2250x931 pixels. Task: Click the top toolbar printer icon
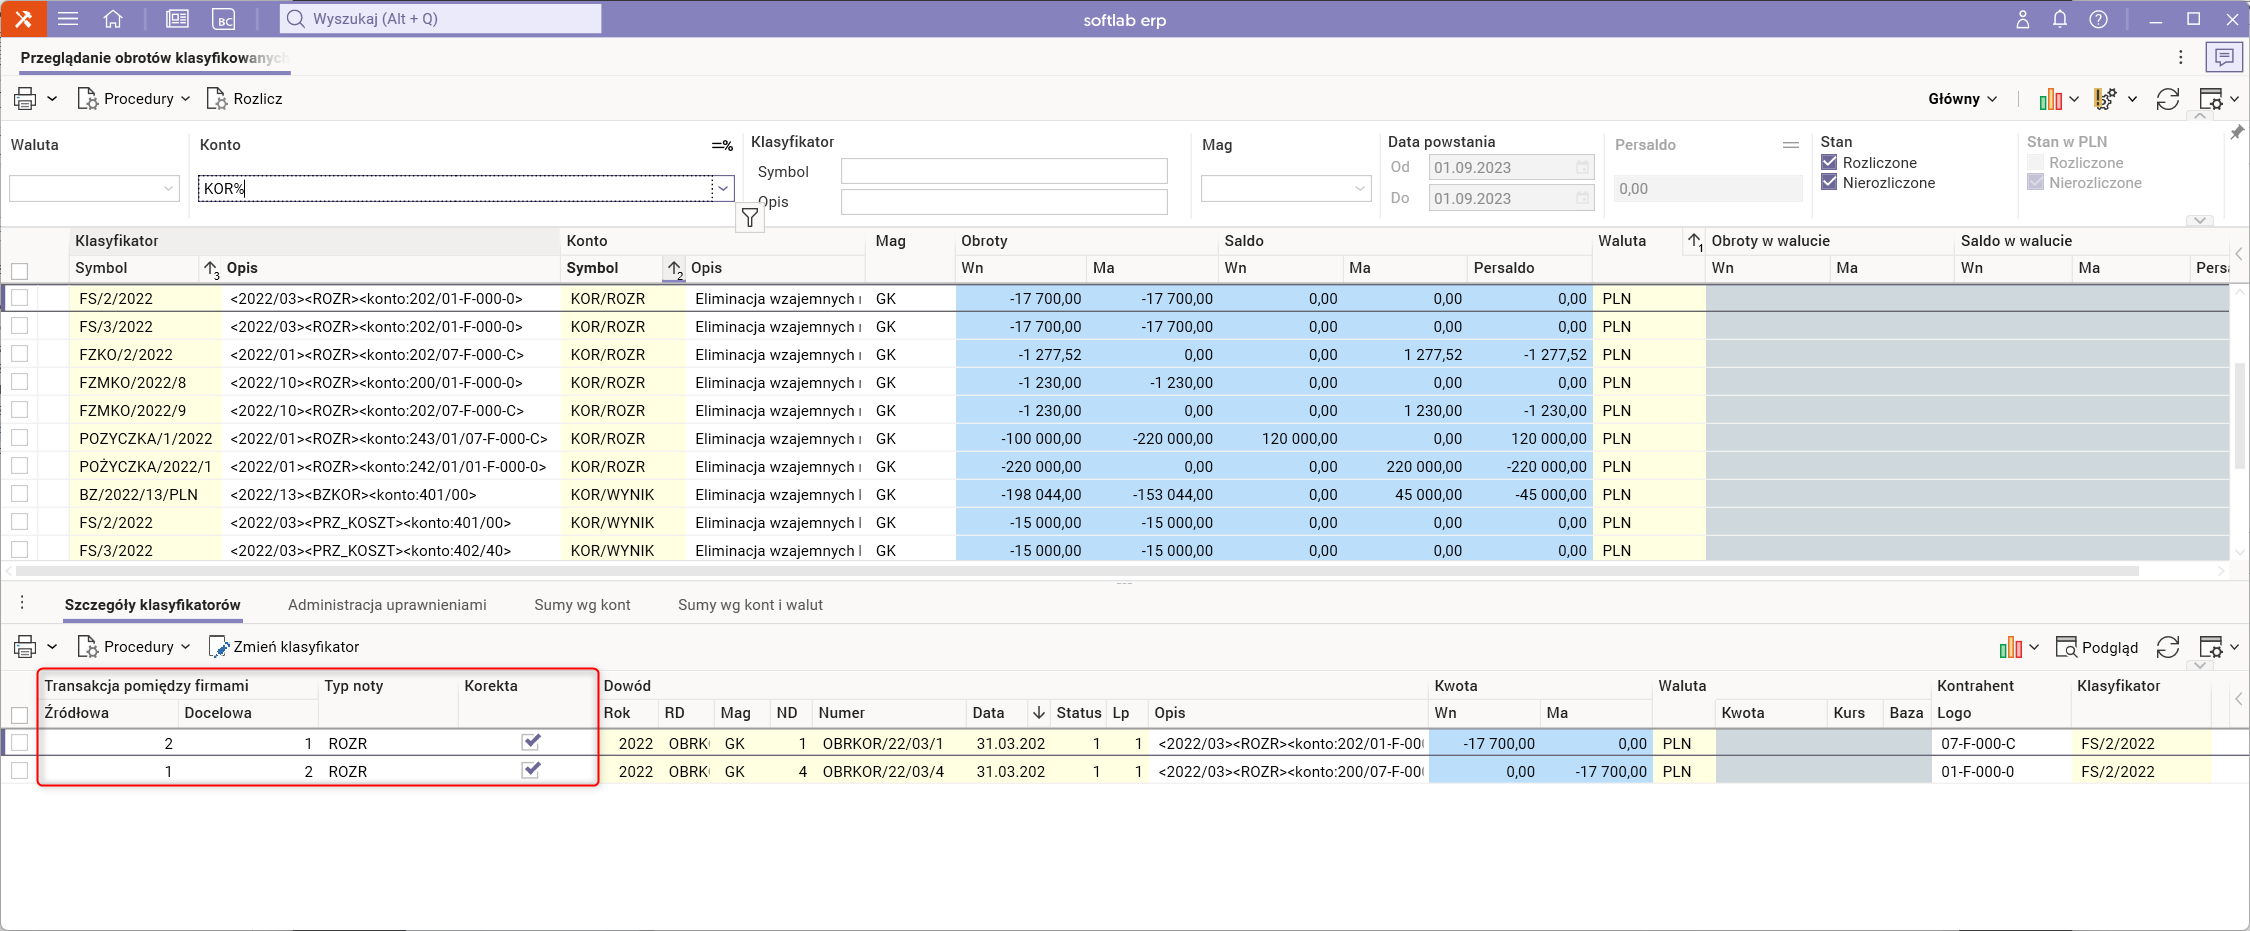(25, 99)
